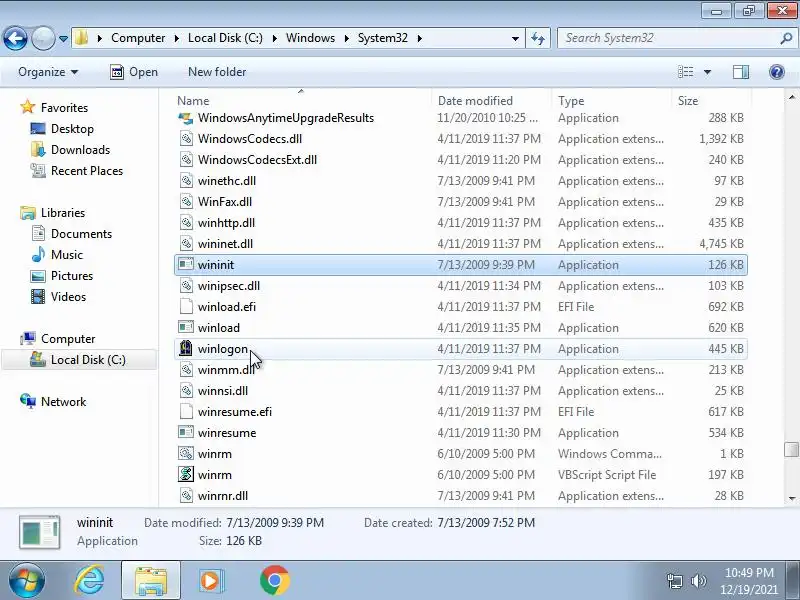
Task: Expand the arrow after System32 breadcrumb
Action: (419, 38)
